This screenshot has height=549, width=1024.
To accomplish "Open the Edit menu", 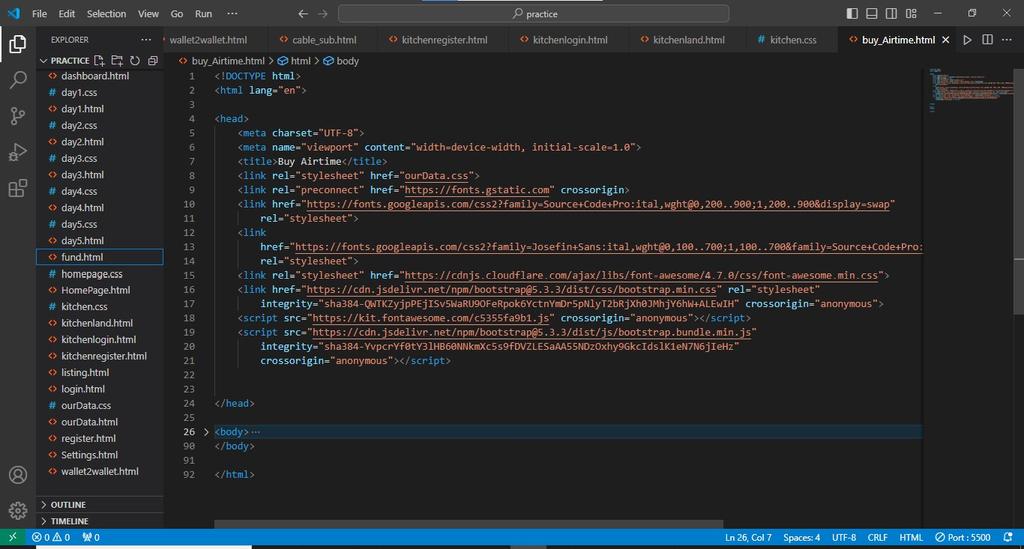I will coord(67,14).
